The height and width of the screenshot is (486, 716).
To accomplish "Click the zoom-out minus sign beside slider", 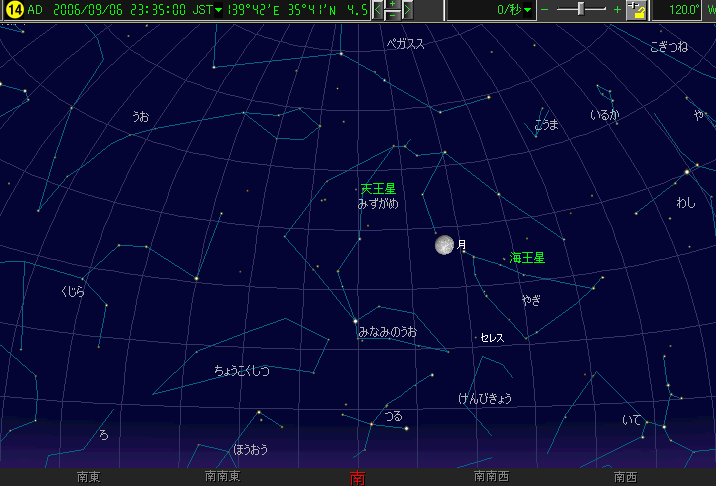I will tap(545, 10).
